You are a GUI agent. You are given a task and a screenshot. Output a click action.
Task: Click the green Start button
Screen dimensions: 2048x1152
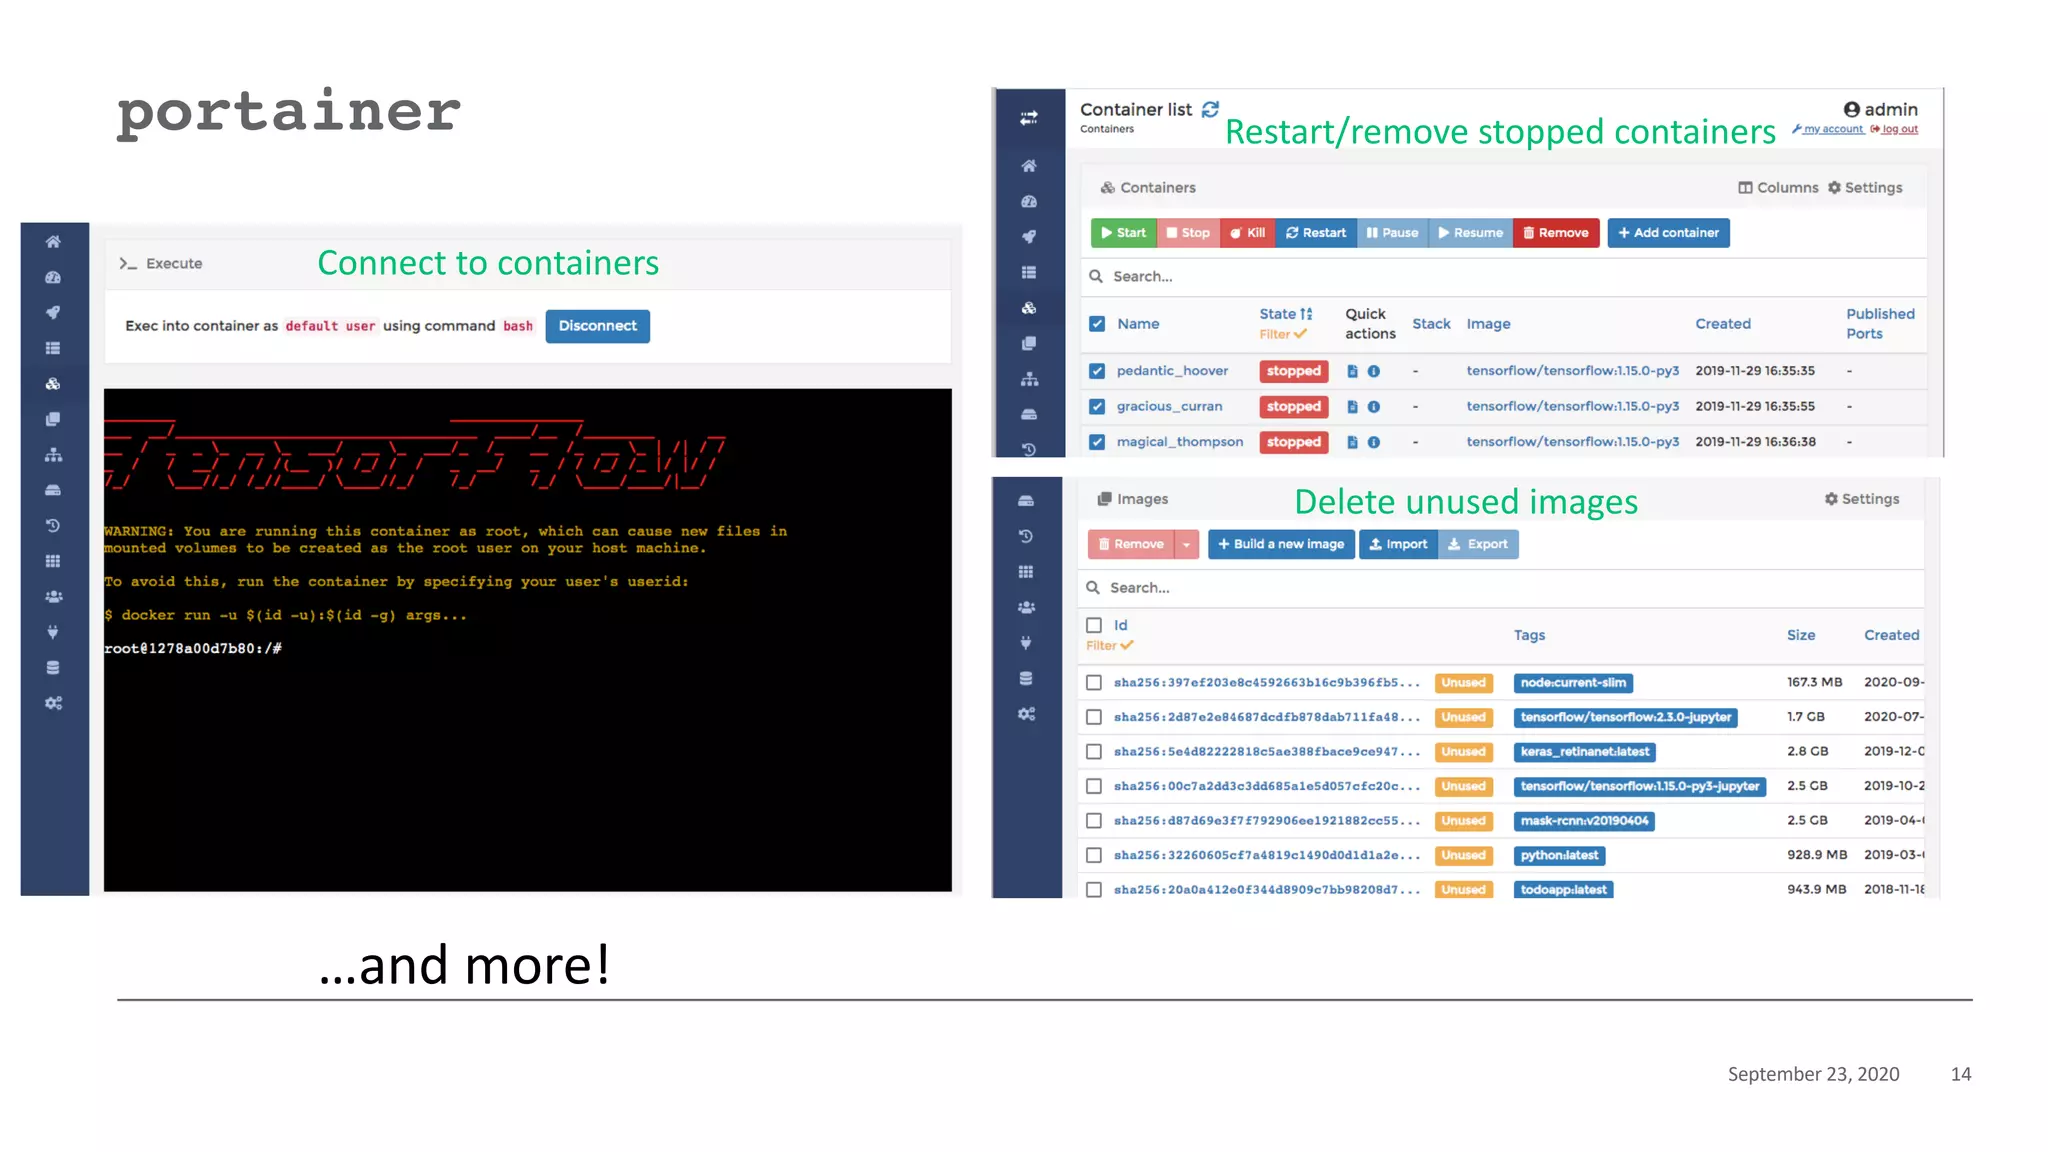pos(1123,233)
